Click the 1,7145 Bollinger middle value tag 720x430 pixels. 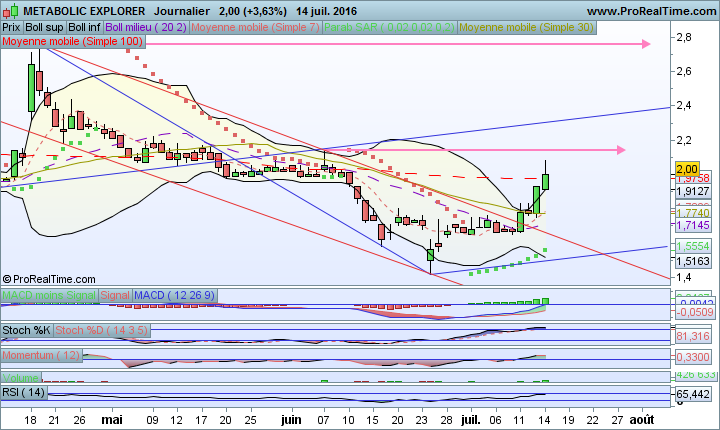pyautogui.click(x=693, y=225)
